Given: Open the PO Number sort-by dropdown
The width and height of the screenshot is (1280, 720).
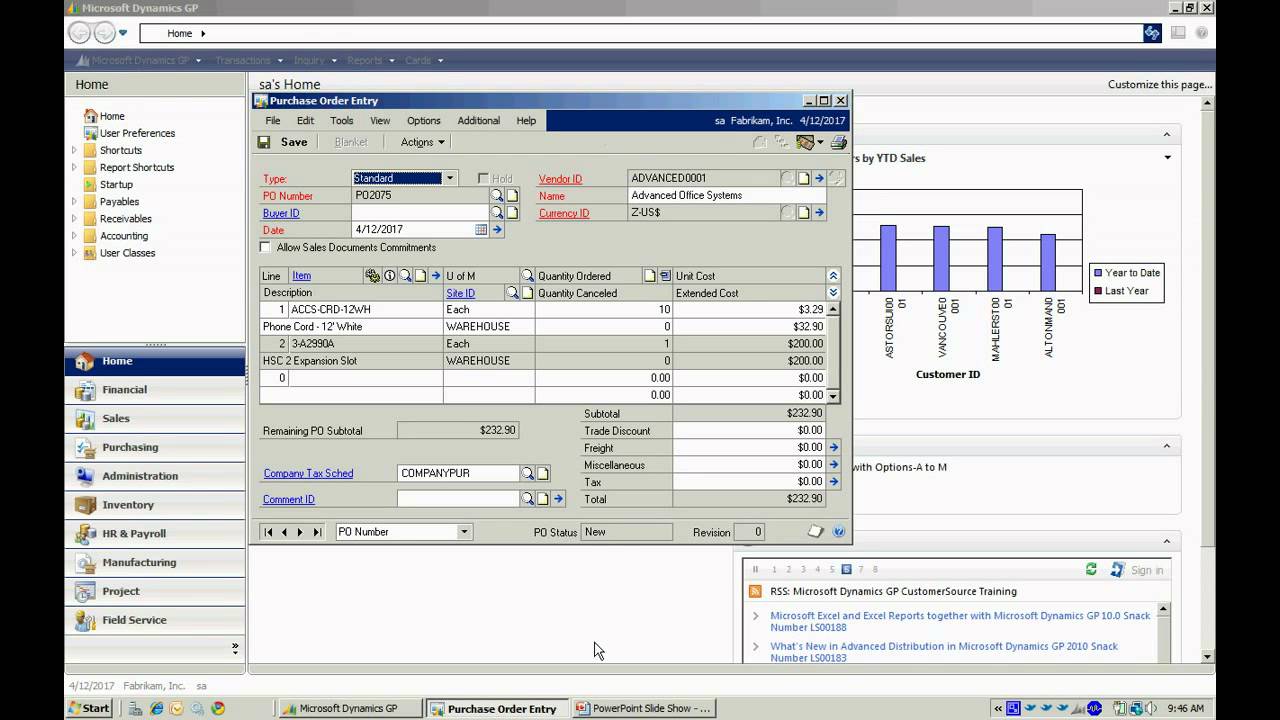Looking at the screenshot, I should (x=464, y=532).
